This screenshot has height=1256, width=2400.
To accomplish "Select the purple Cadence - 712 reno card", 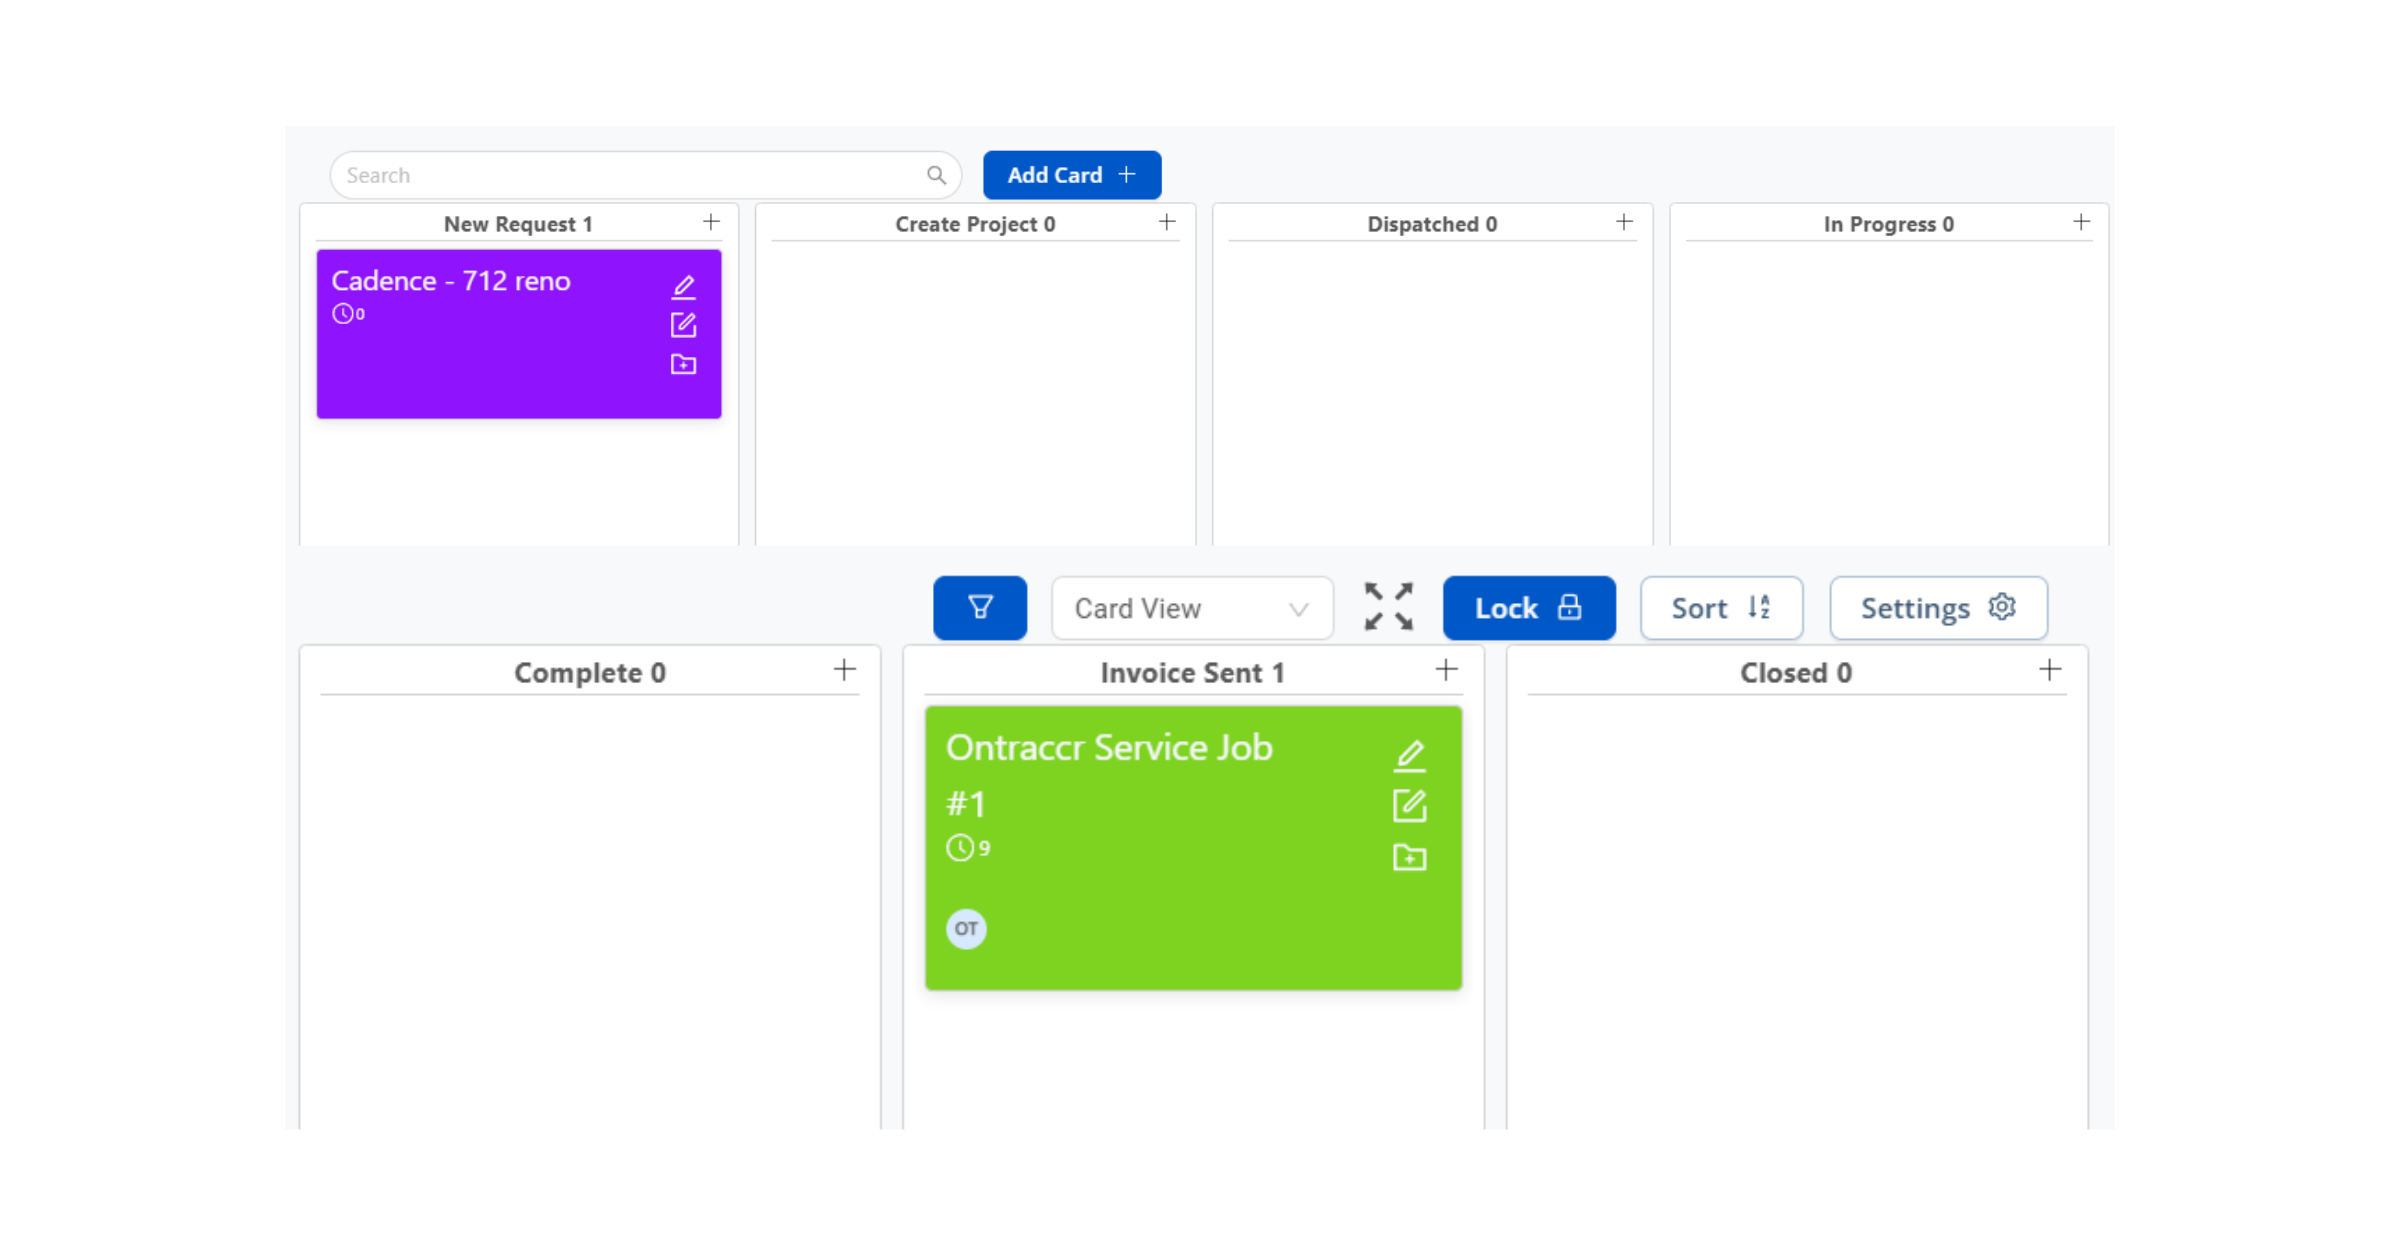I will (519, 334).
